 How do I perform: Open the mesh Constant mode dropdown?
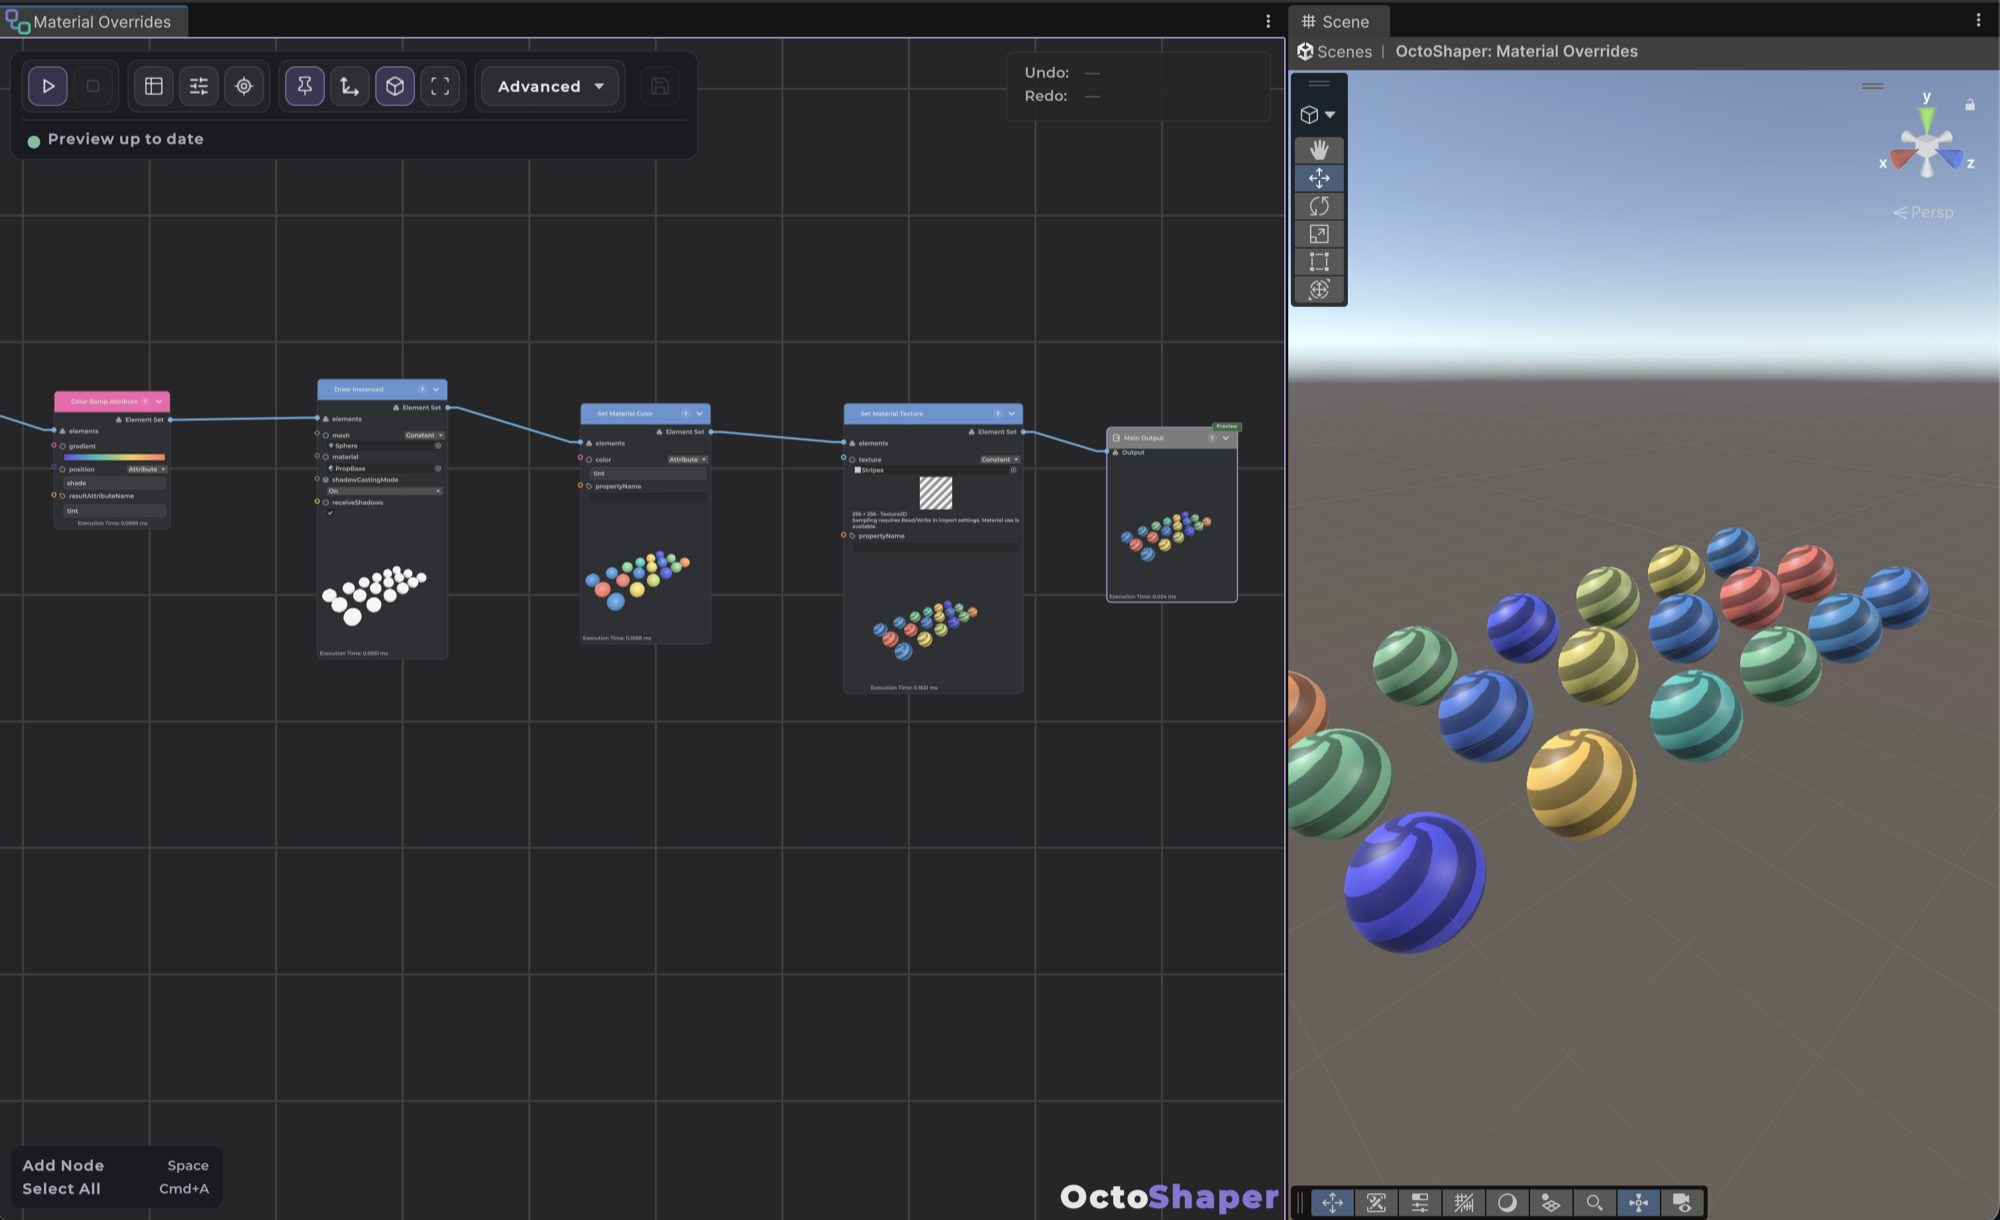(424, 435)
